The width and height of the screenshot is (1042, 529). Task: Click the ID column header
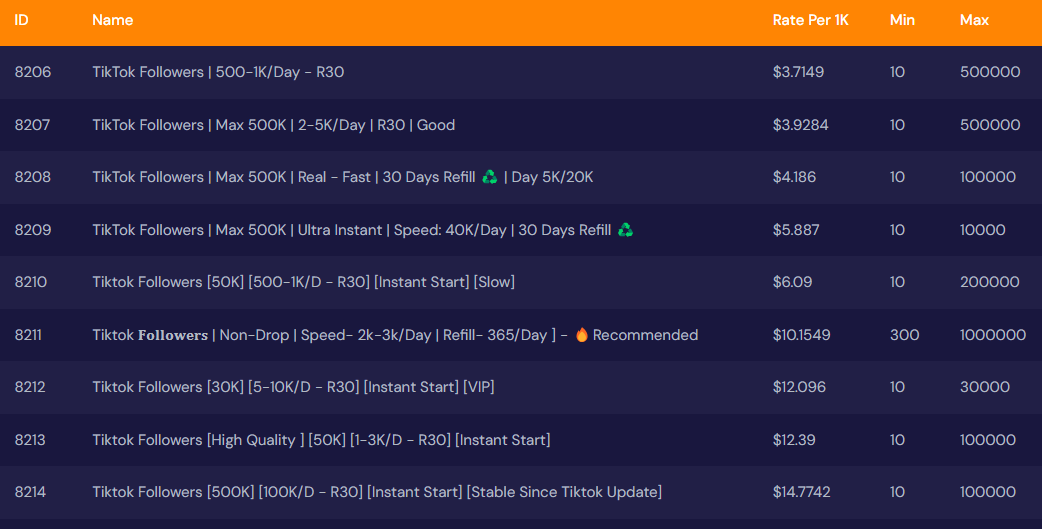pos(21,20)
